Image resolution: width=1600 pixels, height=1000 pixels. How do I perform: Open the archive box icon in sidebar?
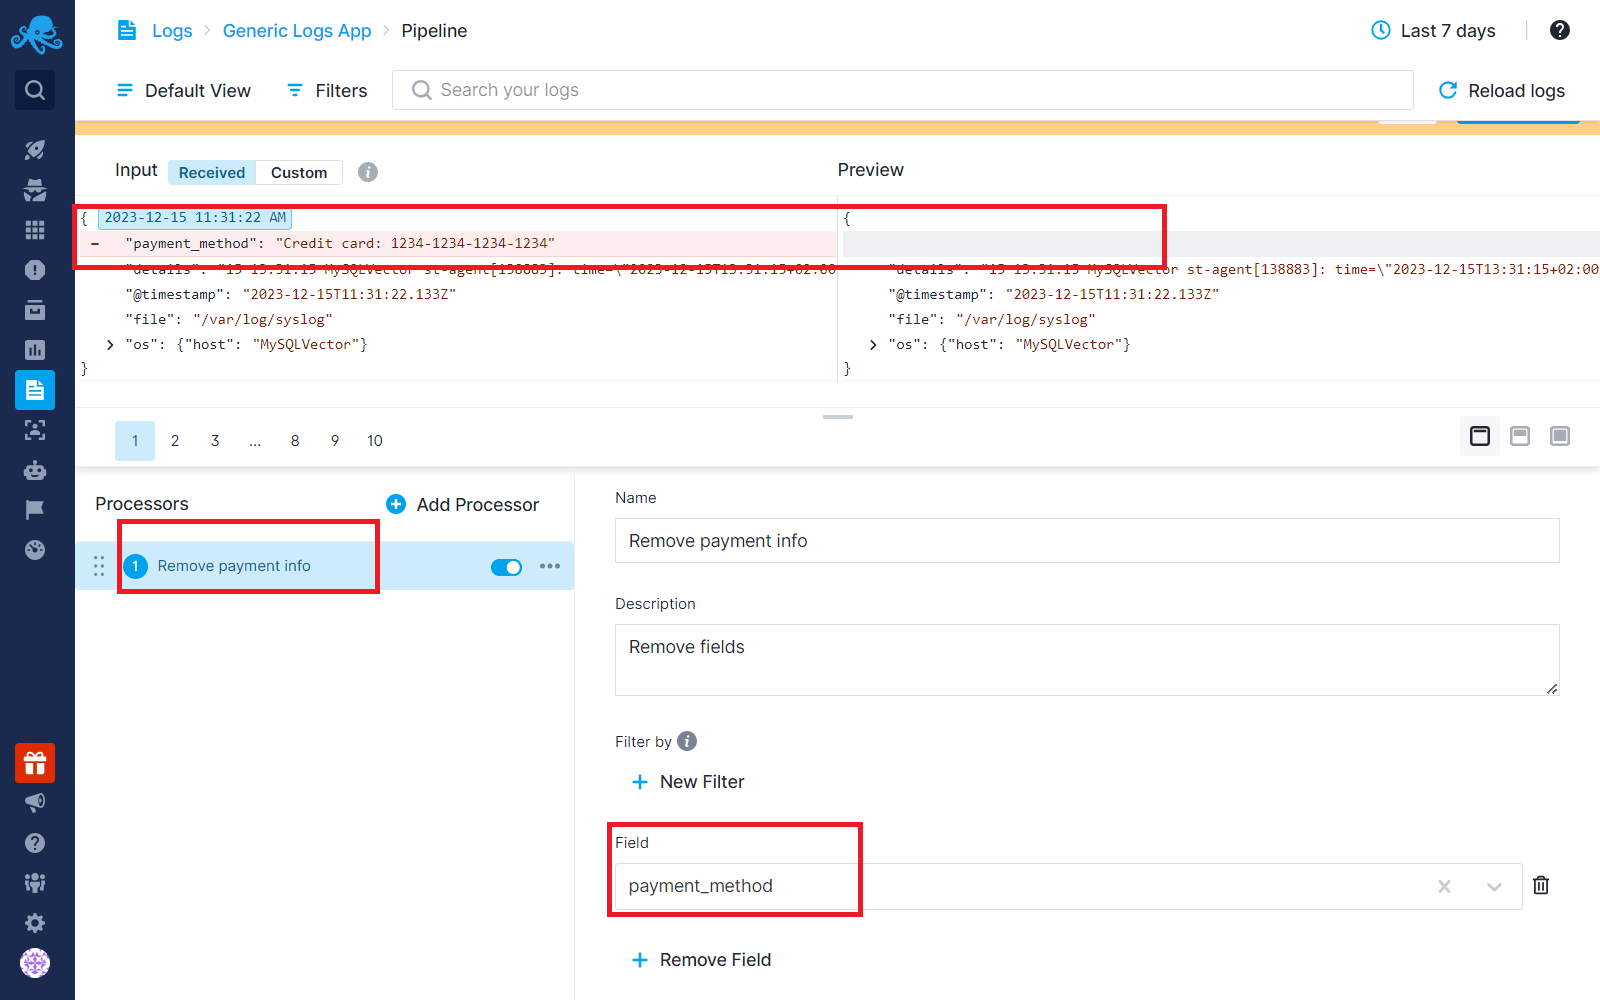[35, 310]
